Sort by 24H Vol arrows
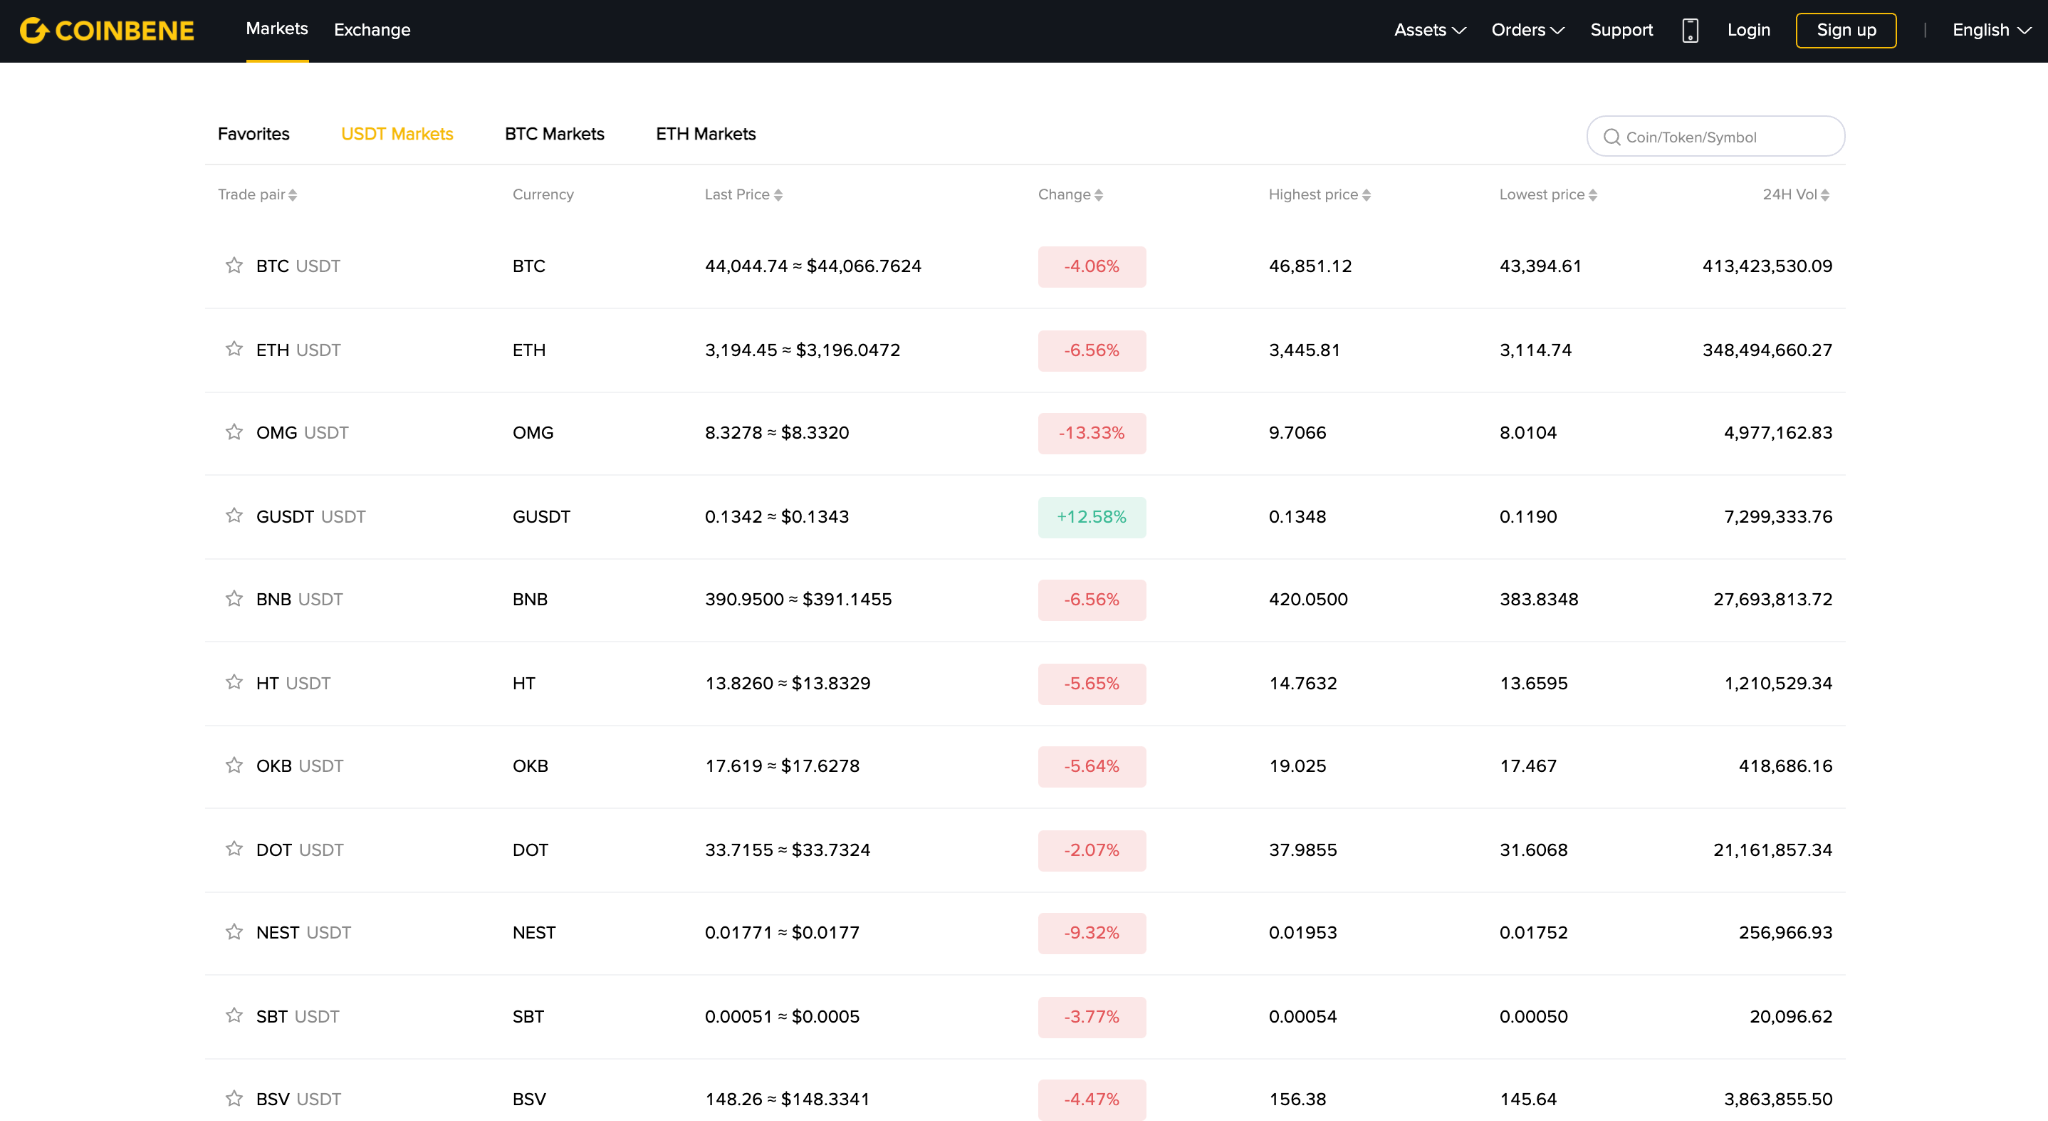Screen dimensions: 2048x1121 pyautogui.click(x=1825, y=195)
